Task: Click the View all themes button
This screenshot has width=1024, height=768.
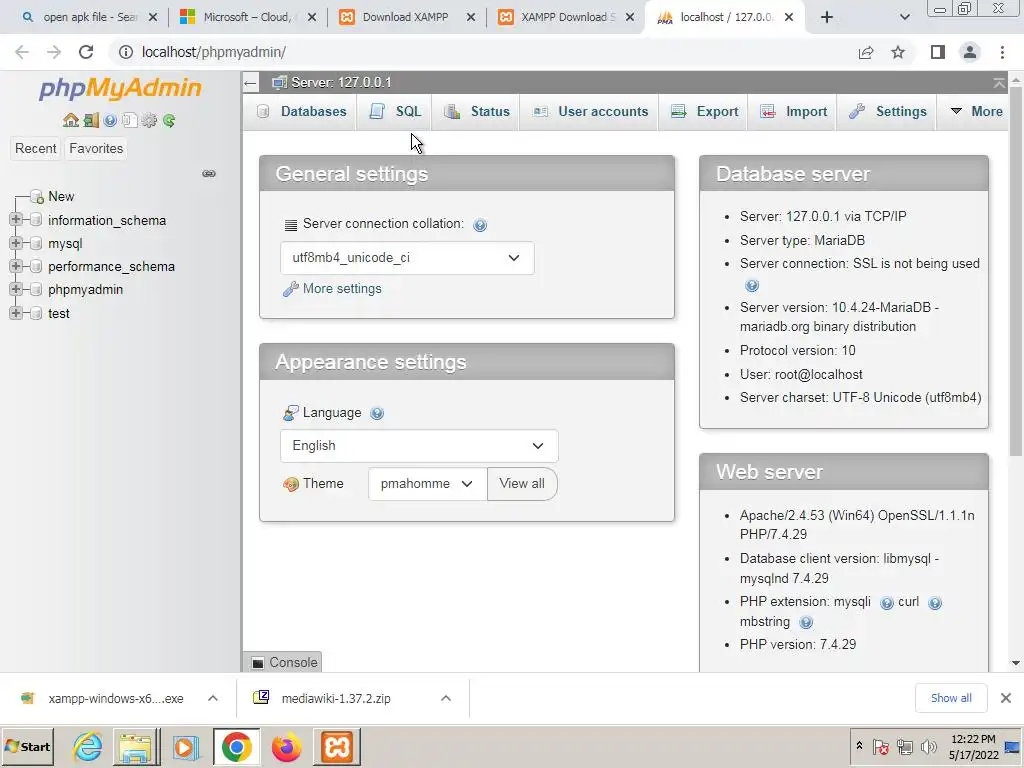Action: coord(522,484)
